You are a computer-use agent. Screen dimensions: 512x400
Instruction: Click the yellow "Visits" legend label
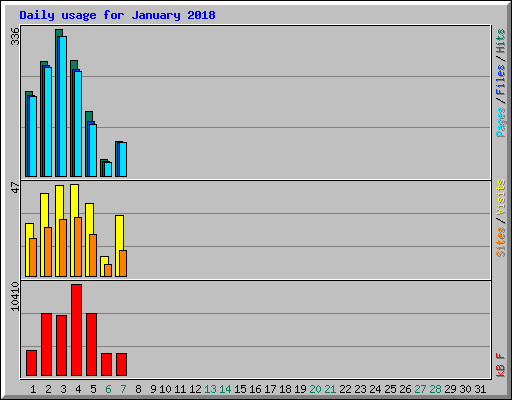(x=501, y=197)
